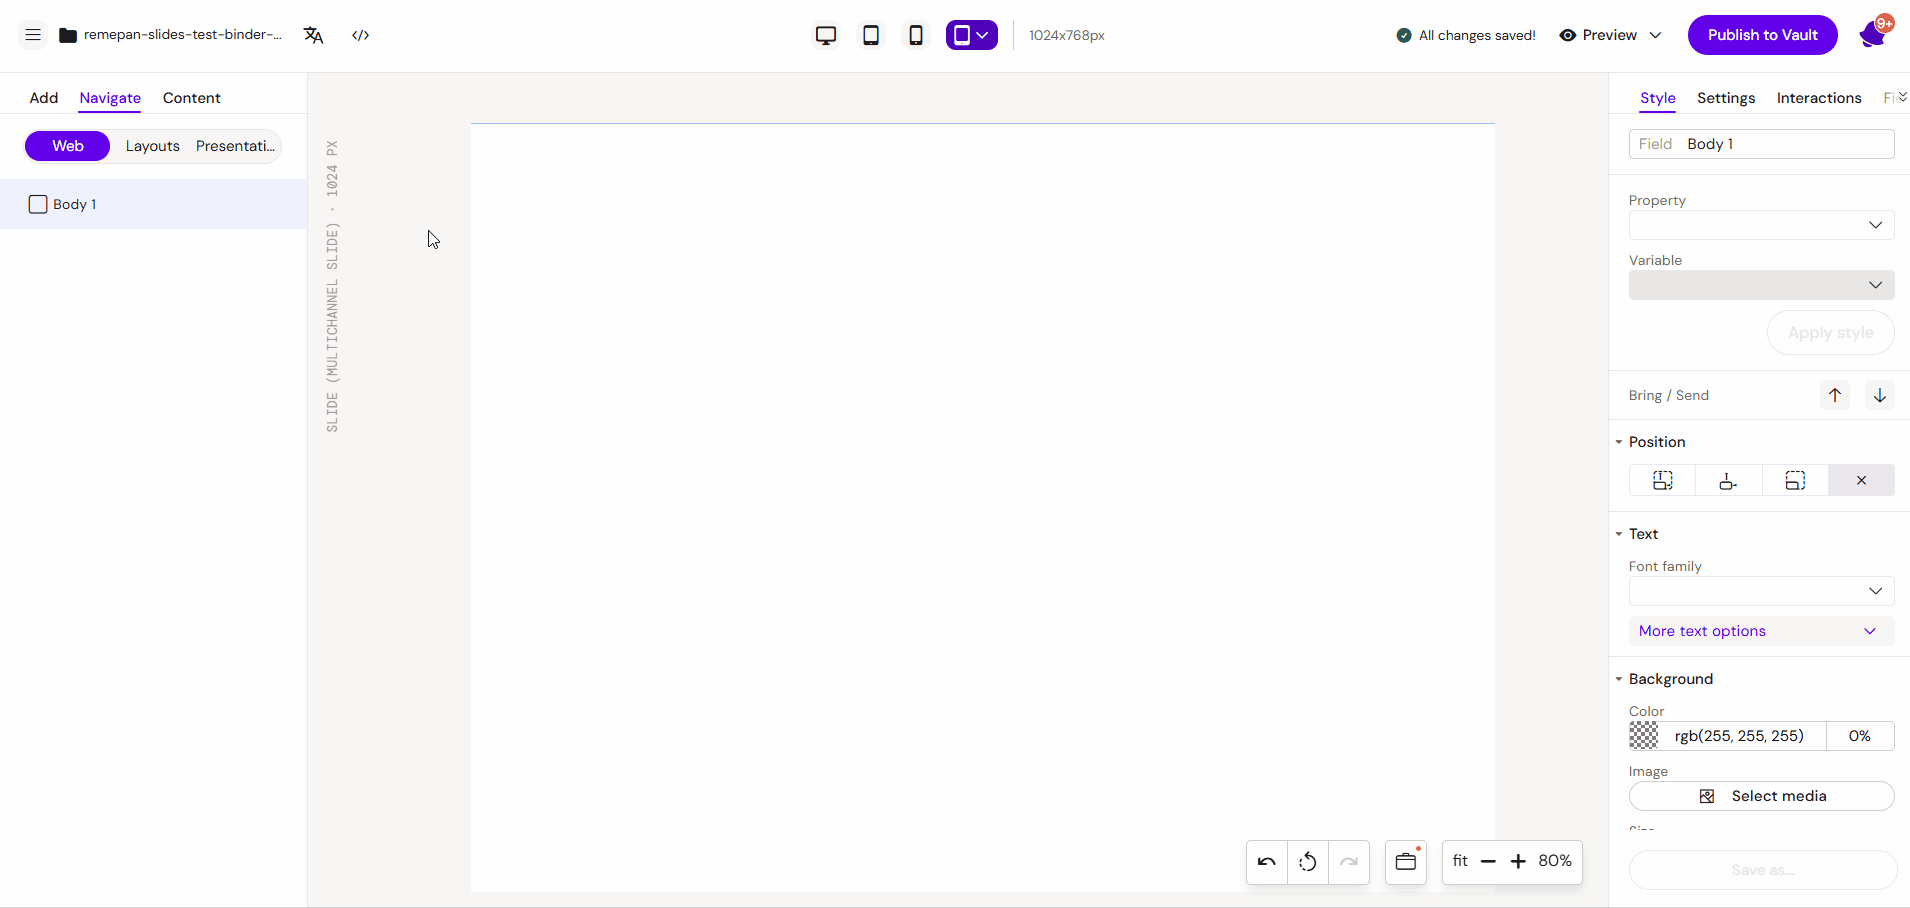
Task: Select the X no-position option
Action: pos(1861,480)
